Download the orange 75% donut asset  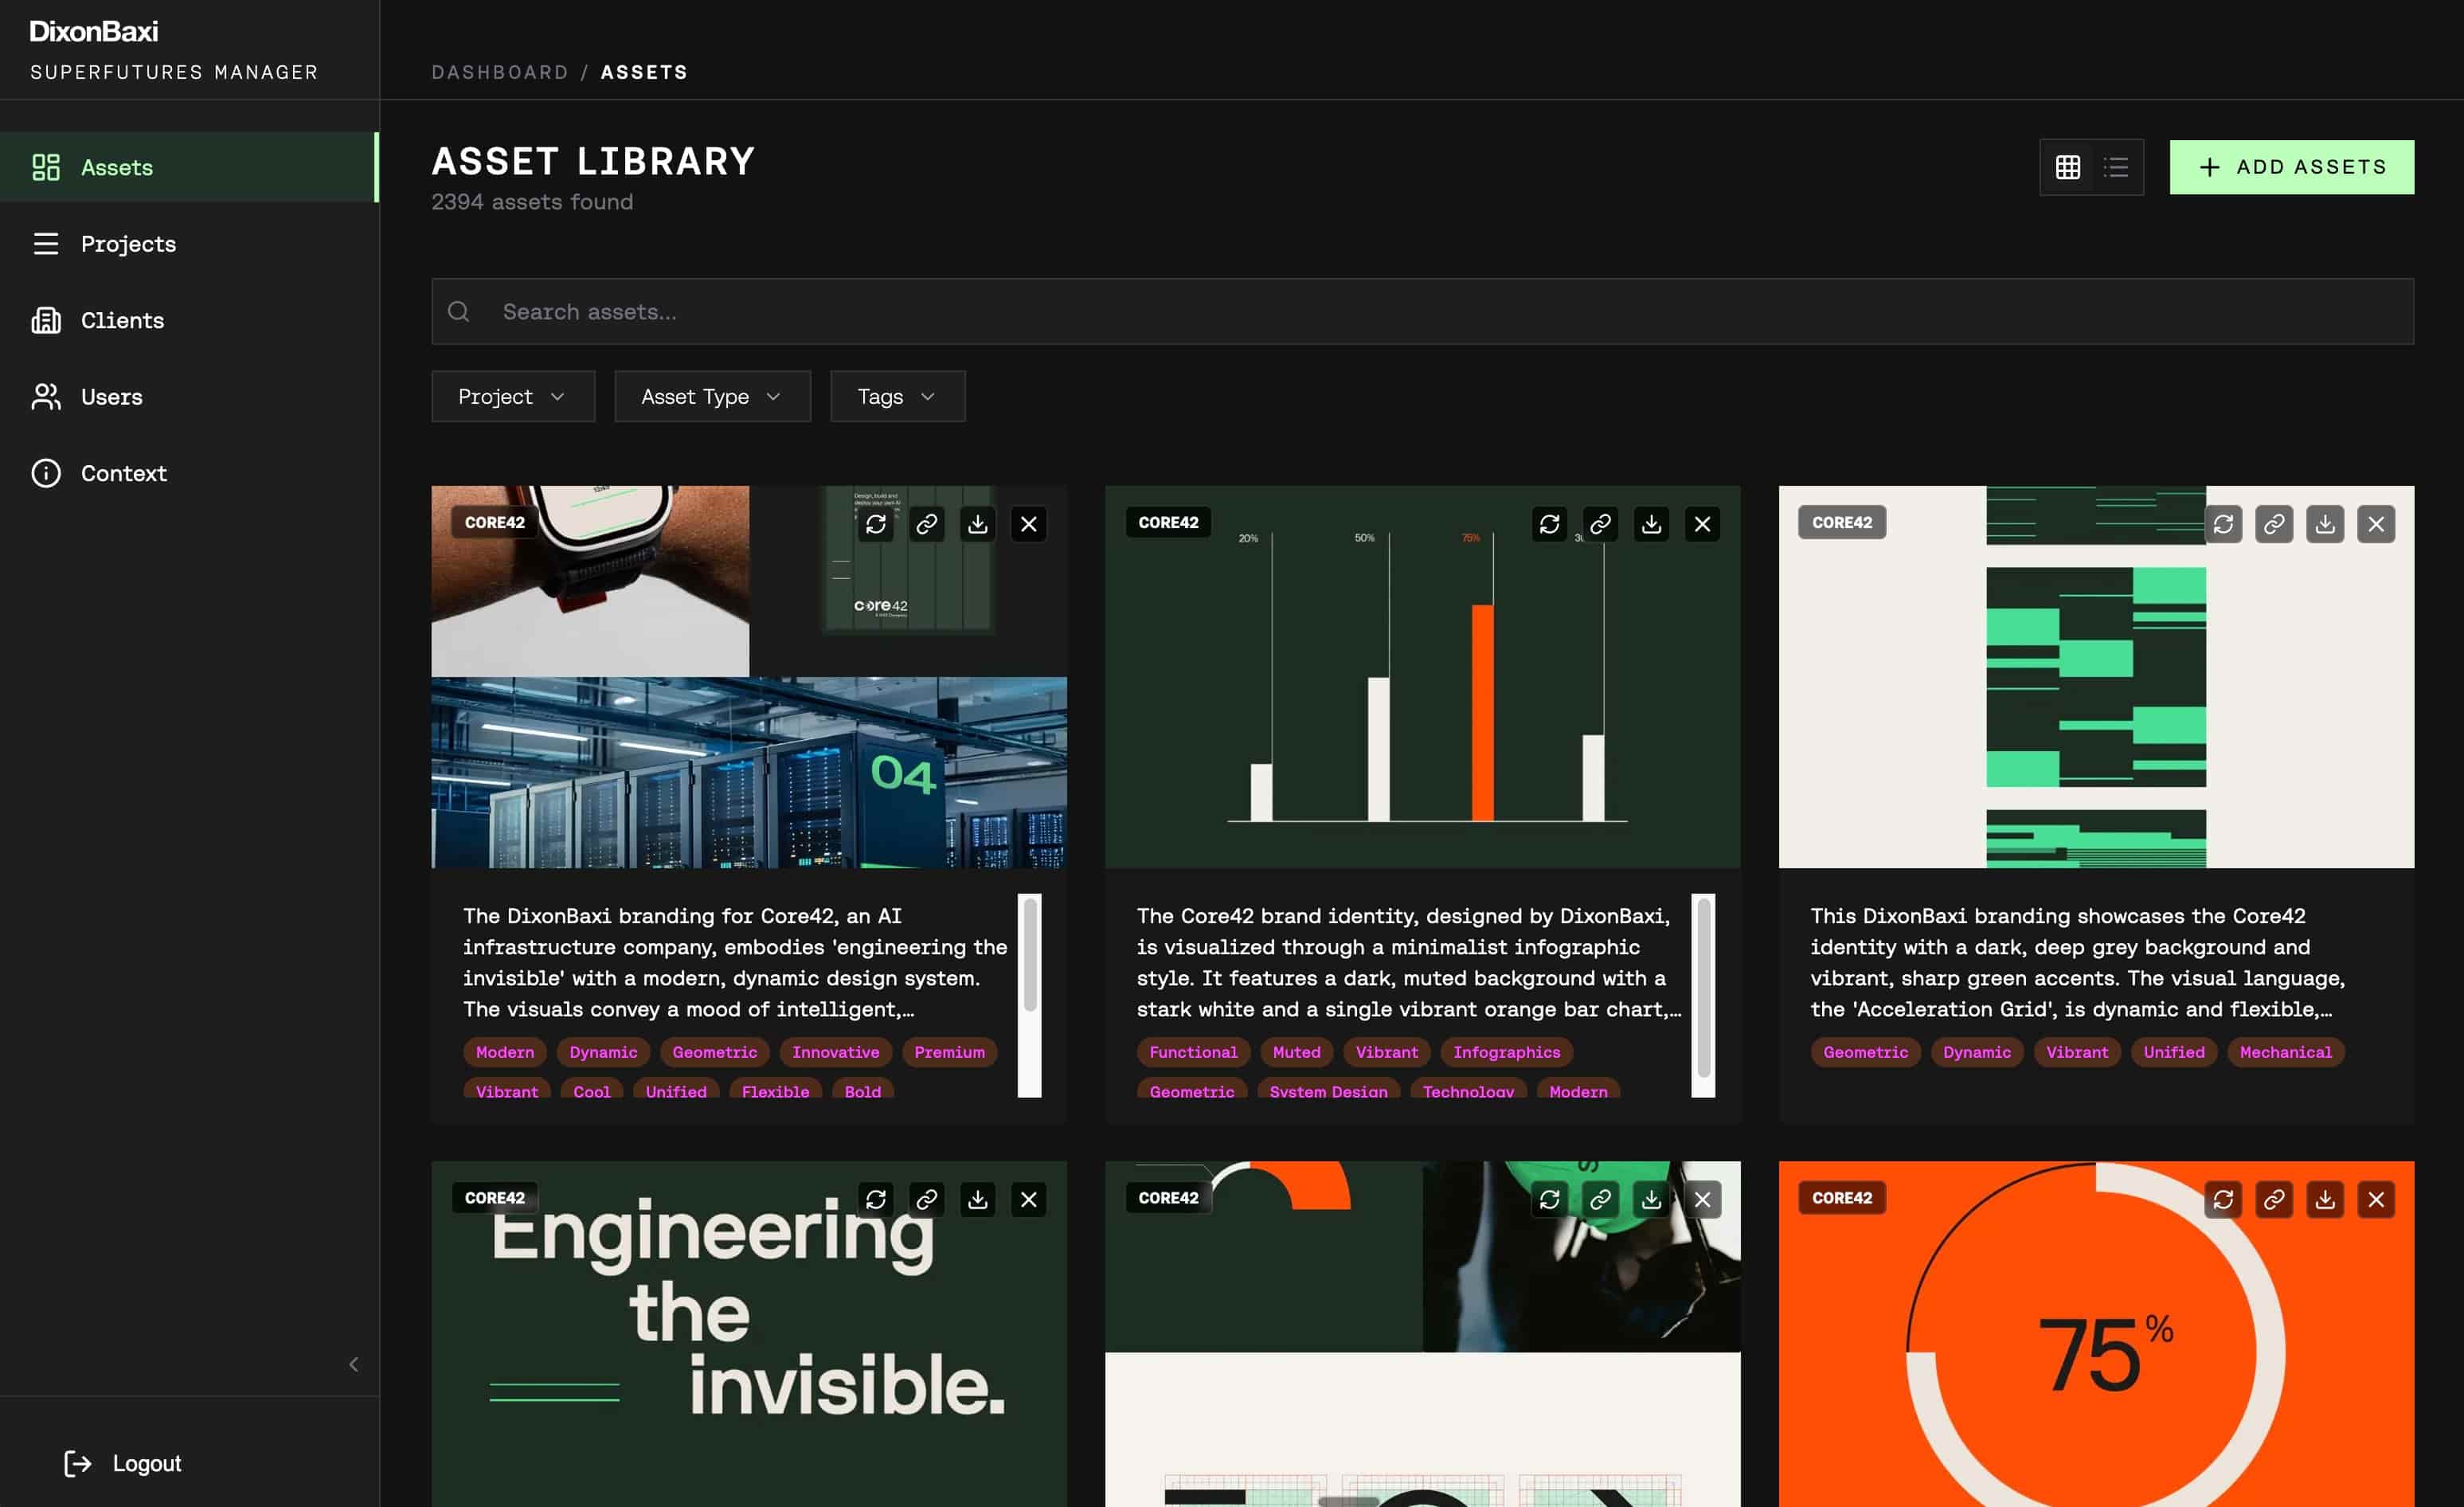2326,1199
